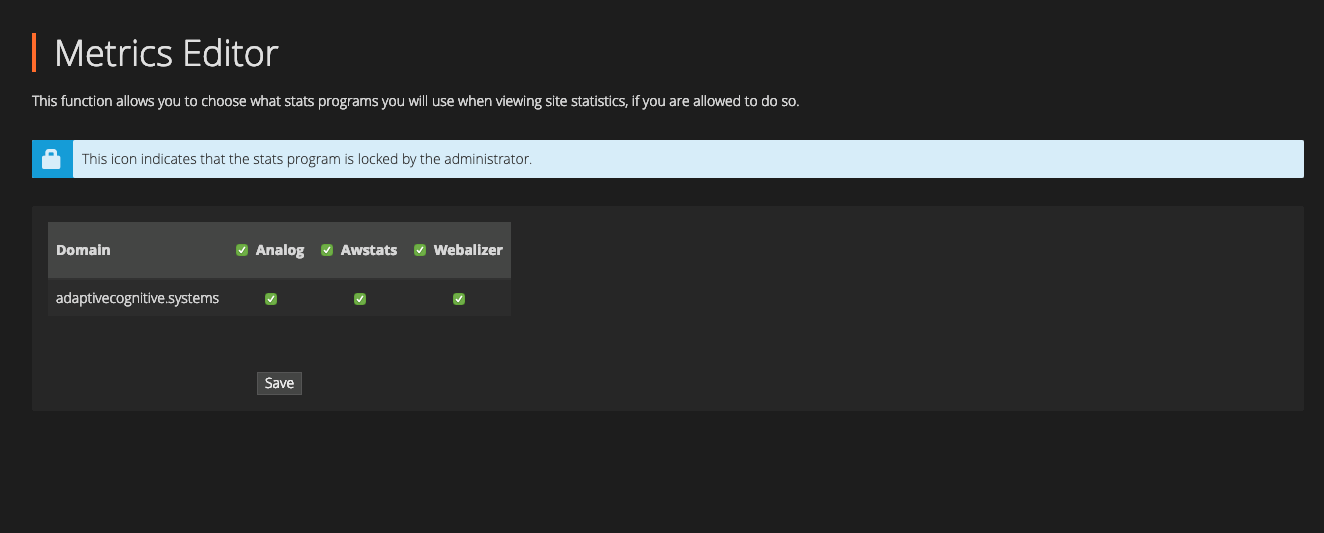The width and height of the screenshot is (1324, 533).
Task: Click the Metrics Editor page heading
Action: tap(166, 53)
